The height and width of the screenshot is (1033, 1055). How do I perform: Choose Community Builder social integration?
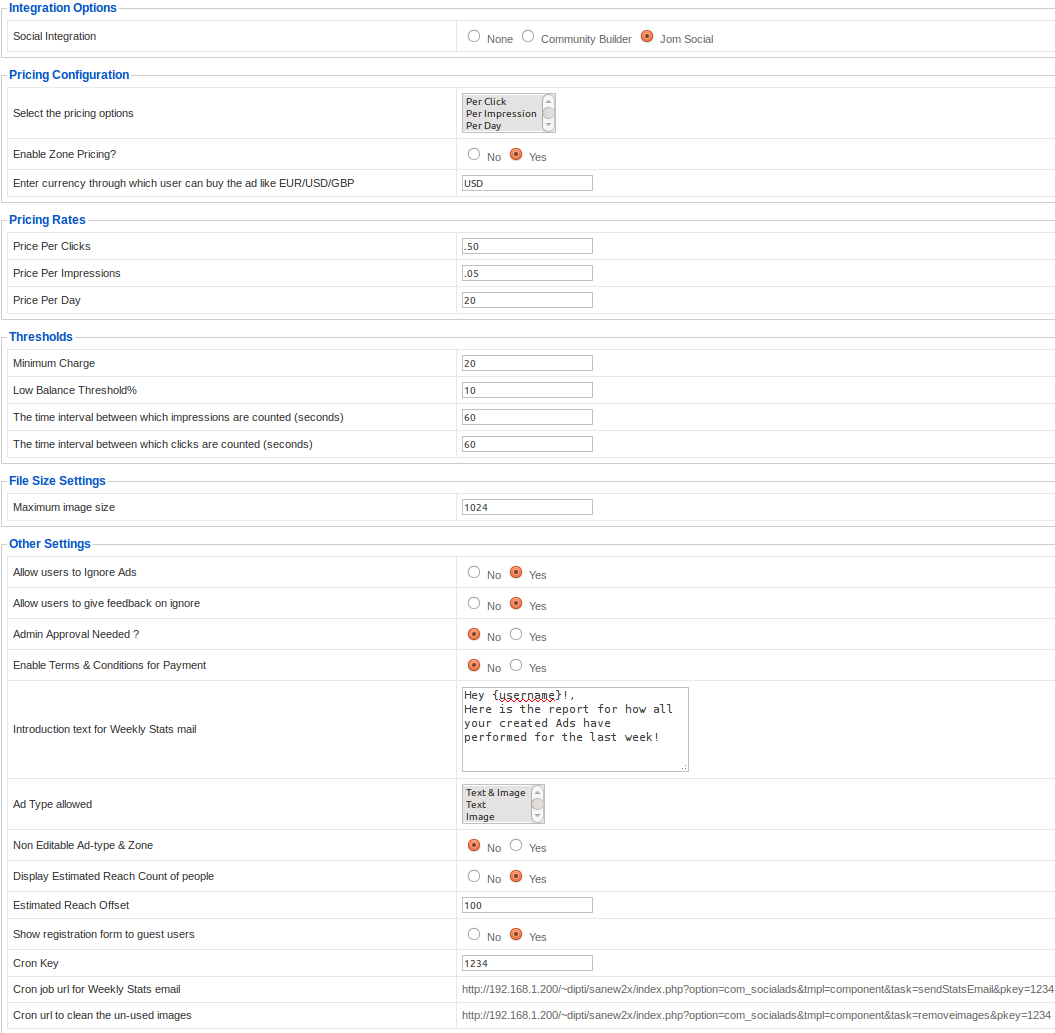[527, 35]
